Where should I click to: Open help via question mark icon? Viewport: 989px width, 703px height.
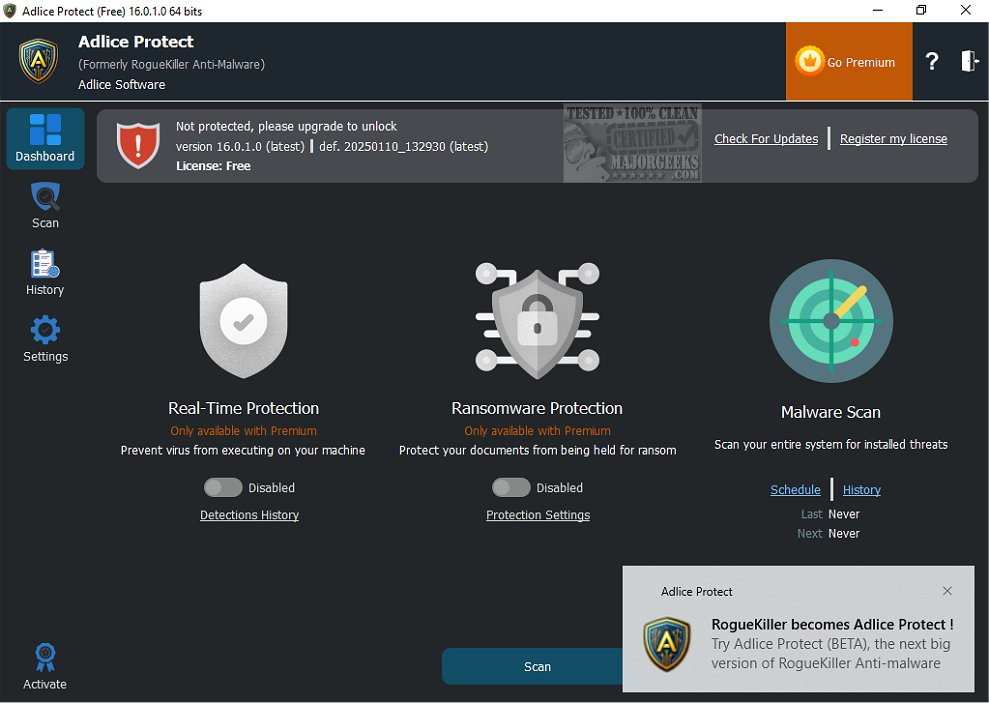931,62
